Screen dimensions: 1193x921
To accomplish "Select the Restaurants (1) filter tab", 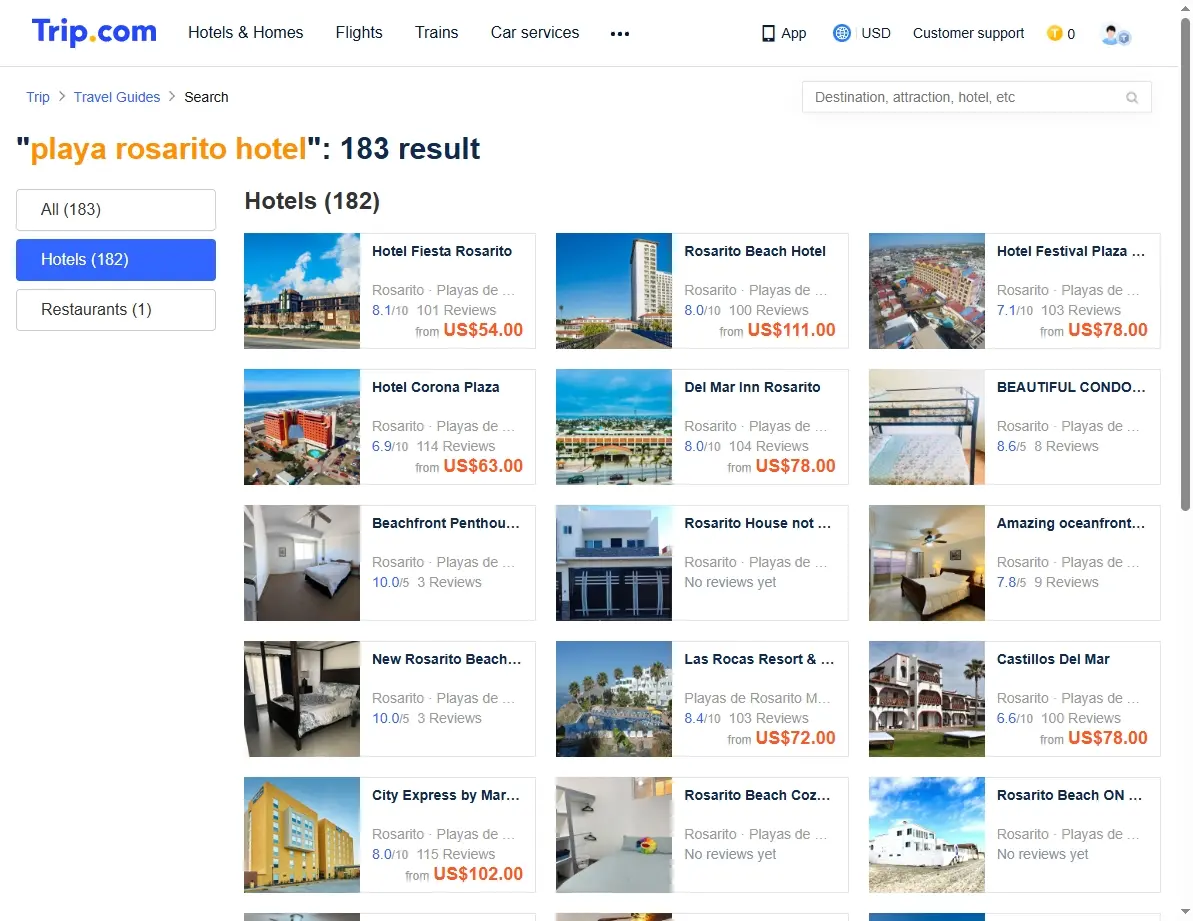I will tap(116, 310).
